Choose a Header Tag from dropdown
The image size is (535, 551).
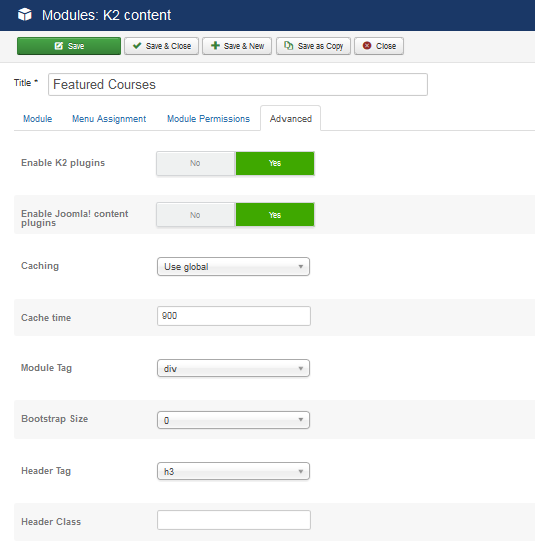coord(233,471)
